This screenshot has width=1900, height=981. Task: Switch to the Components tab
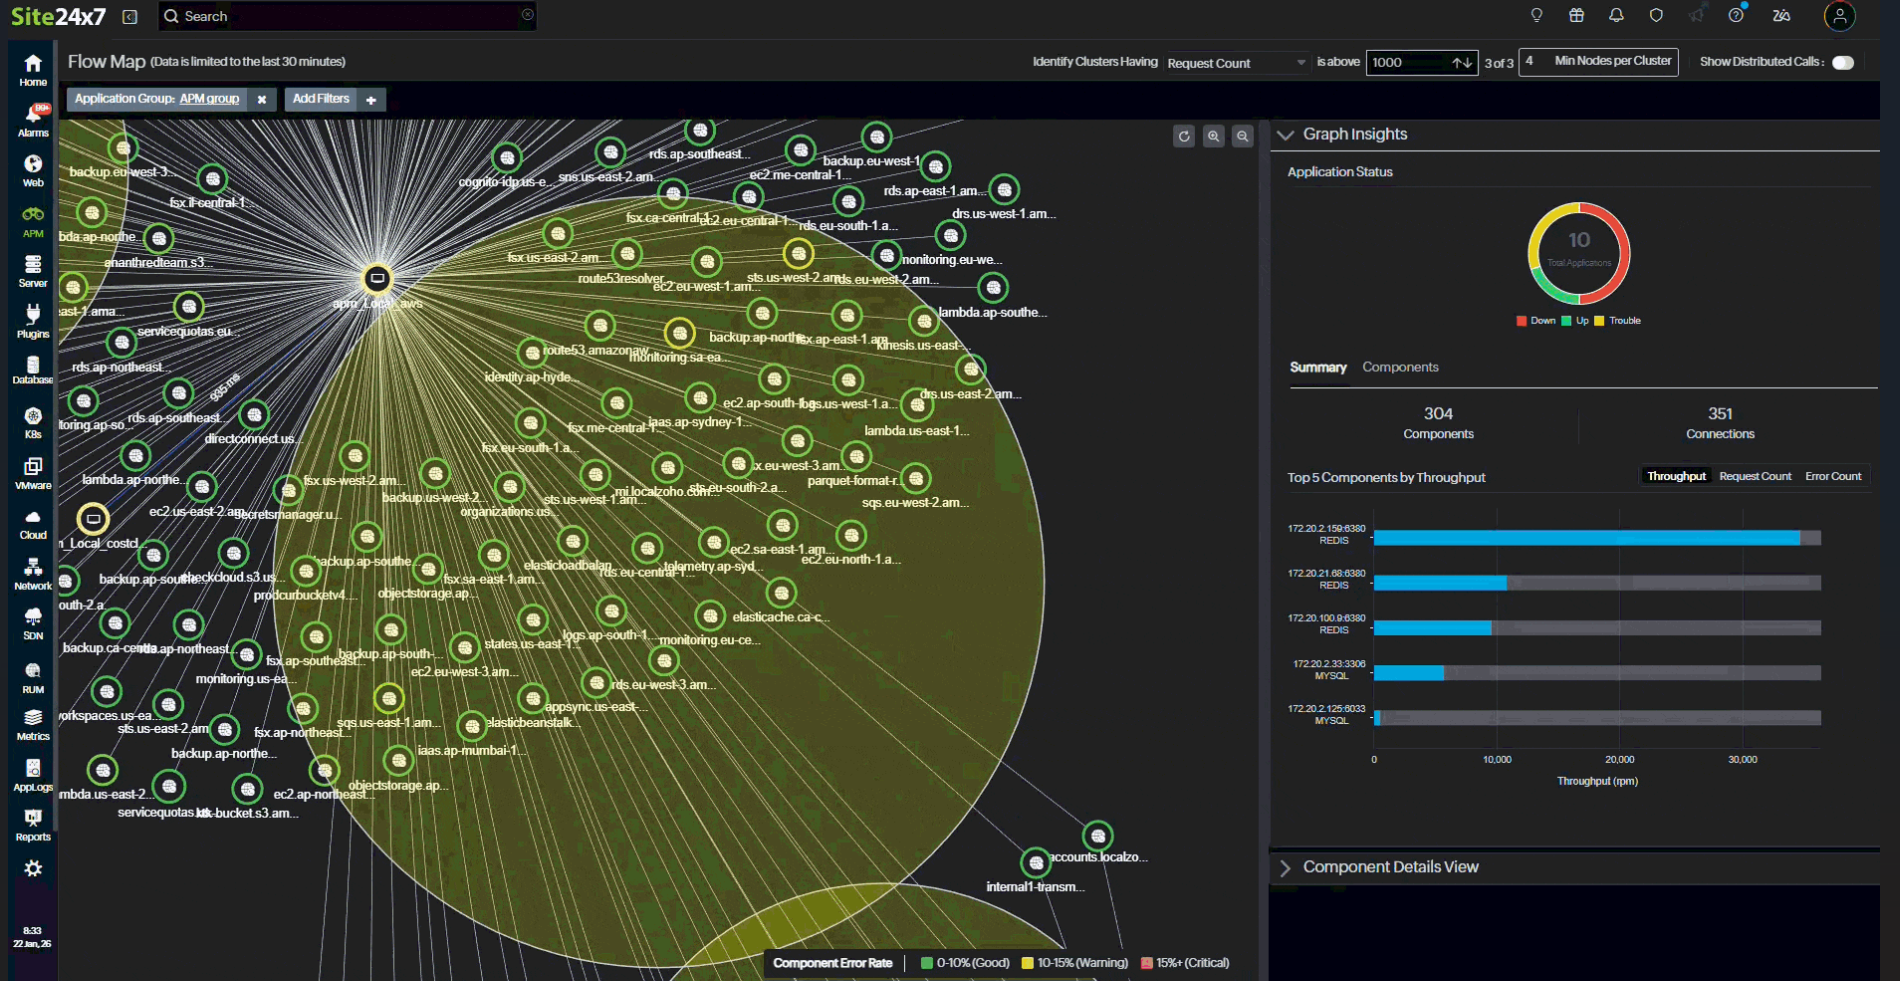click(x=1400, y=367)
